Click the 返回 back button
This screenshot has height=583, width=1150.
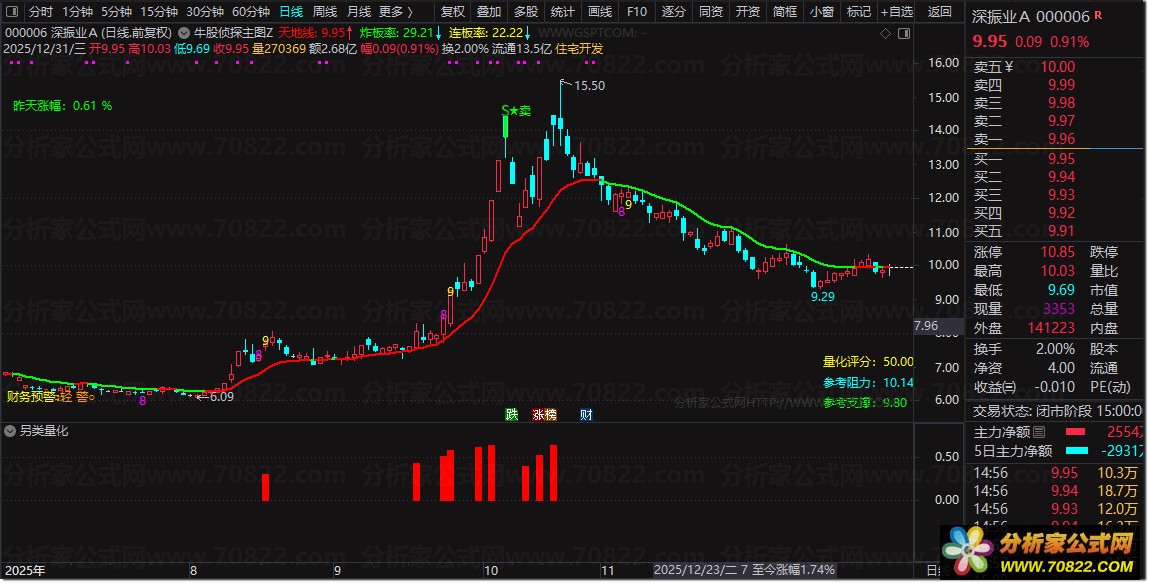point(940,12)
